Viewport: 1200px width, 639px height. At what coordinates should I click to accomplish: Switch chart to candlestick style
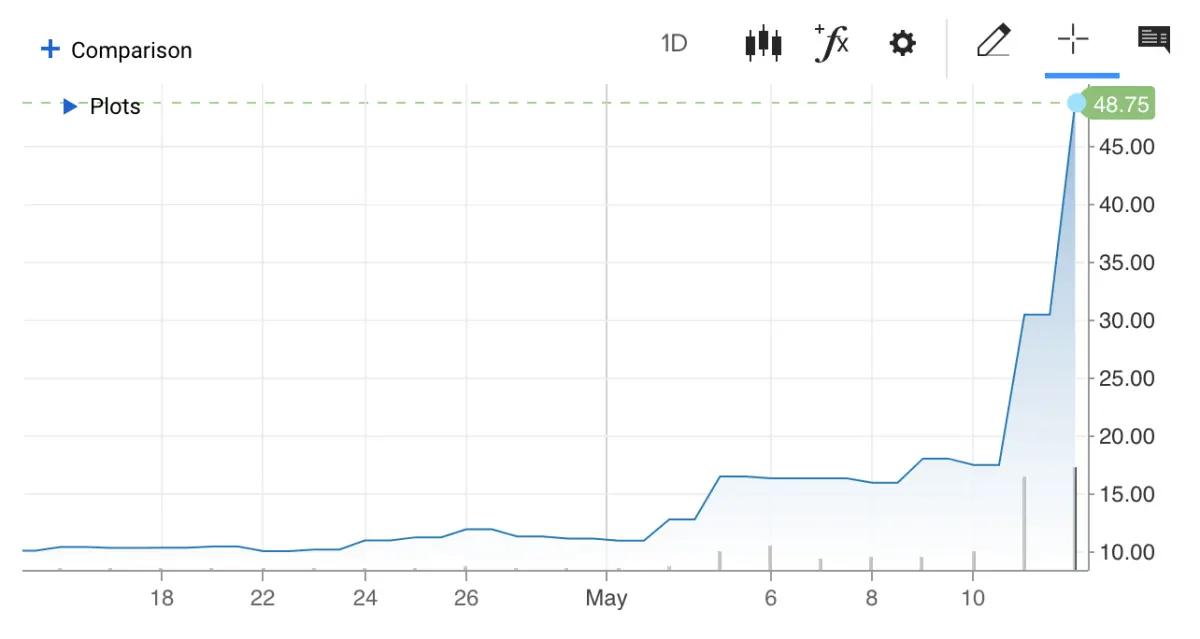click(x=763, y=43)
